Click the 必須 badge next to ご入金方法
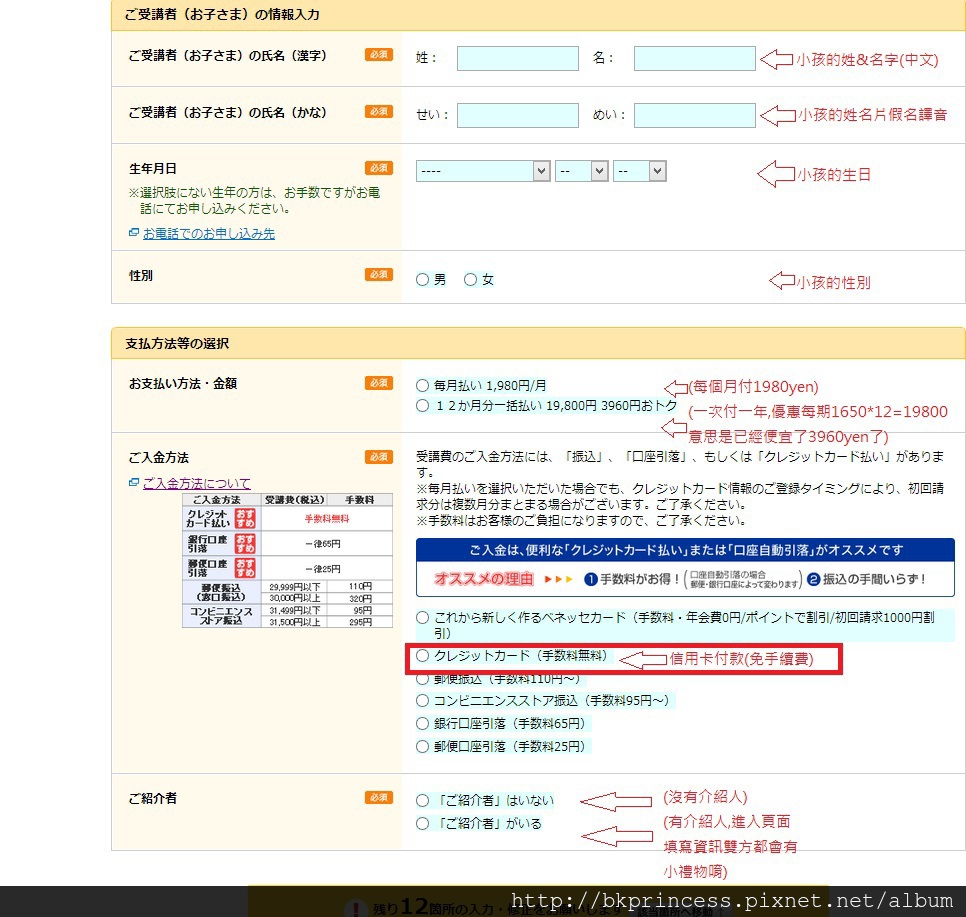The height and width of the screenshot is (917, 966). pyautogui.click(x=379, y=457)
